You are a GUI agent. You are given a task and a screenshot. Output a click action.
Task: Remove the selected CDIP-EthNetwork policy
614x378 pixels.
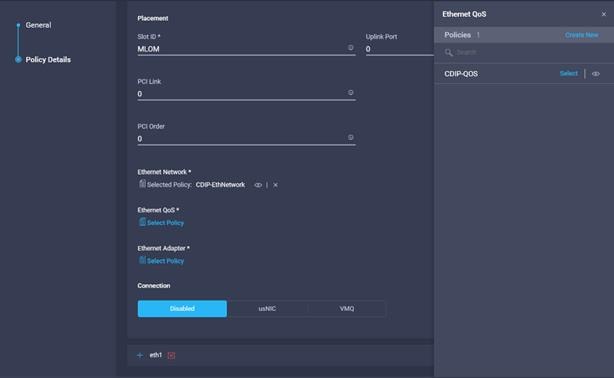275,185
